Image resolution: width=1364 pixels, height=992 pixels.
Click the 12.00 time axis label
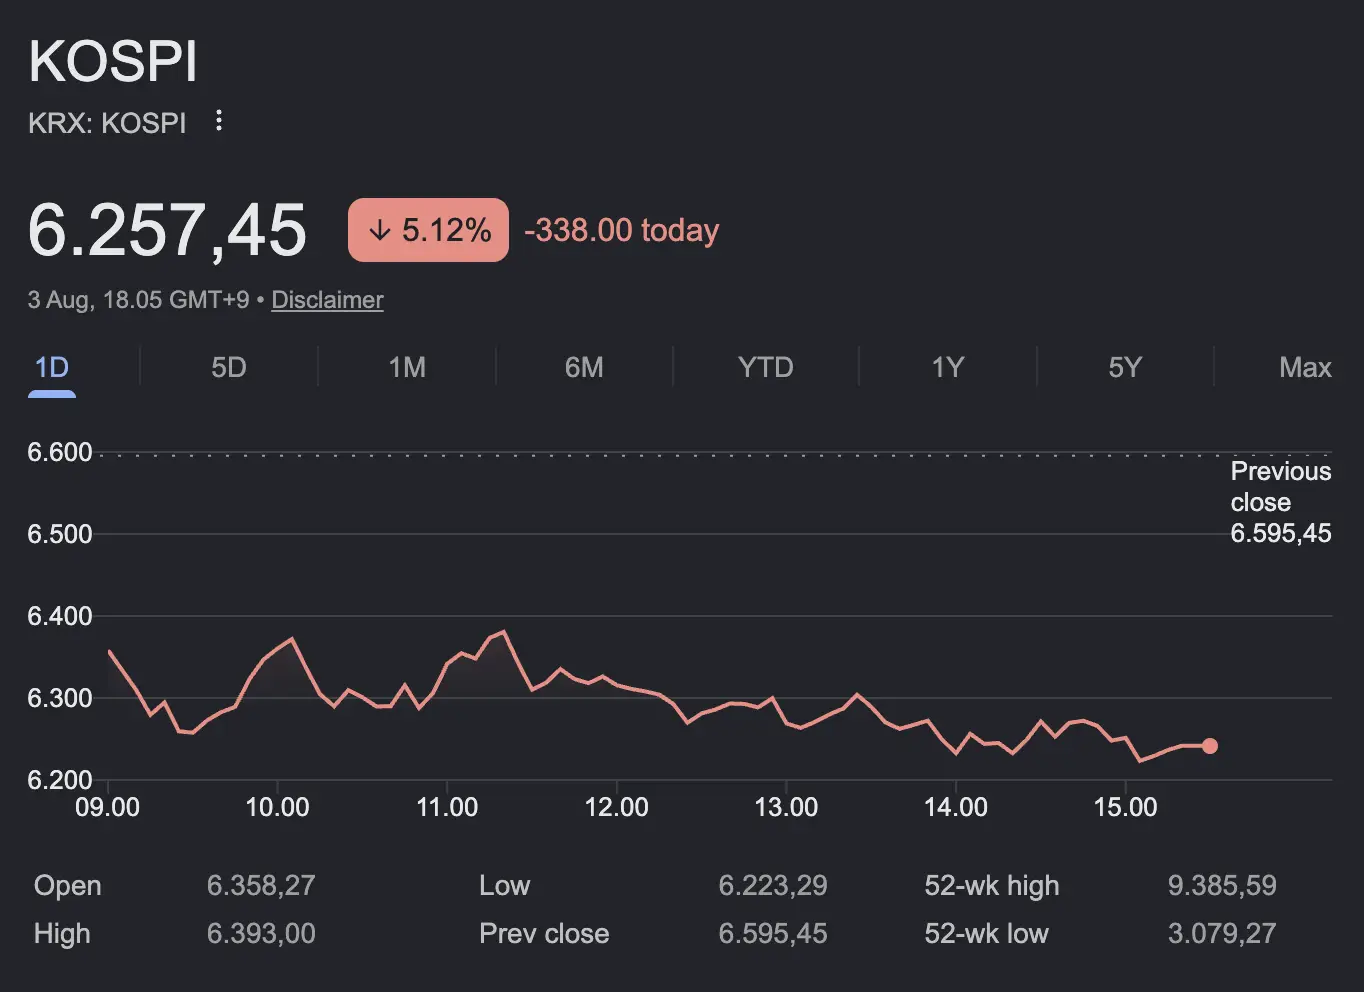point(617,807)
